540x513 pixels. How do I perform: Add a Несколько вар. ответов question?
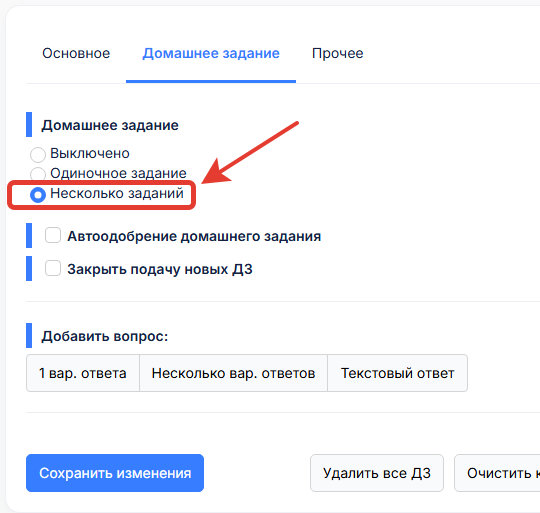coord(233,373)
